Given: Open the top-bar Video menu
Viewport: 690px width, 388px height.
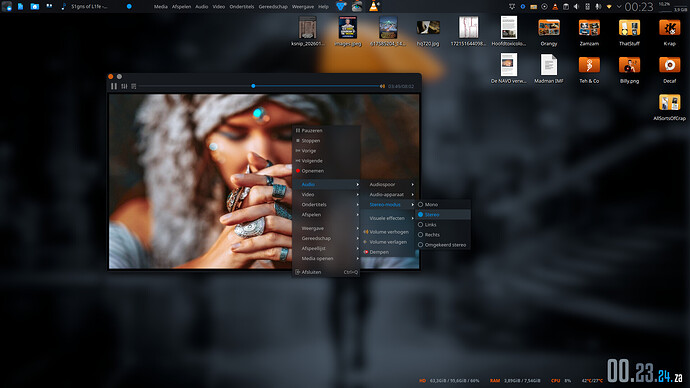Looking at the screenshot, I should pyautogui.click(x=219, y=7).
